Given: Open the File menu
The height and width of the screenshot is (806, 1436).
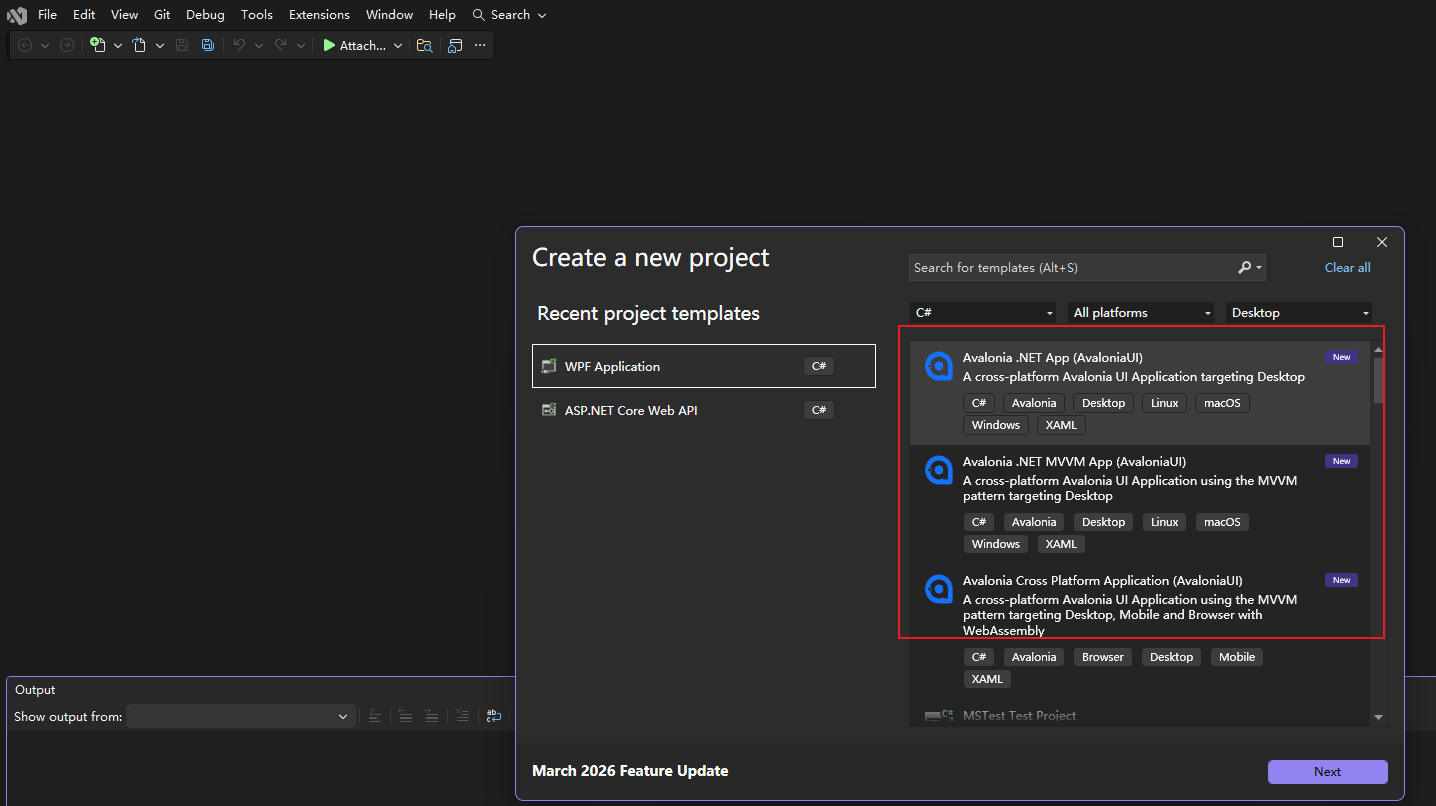Looking at the screenshot, I should 47,15.
